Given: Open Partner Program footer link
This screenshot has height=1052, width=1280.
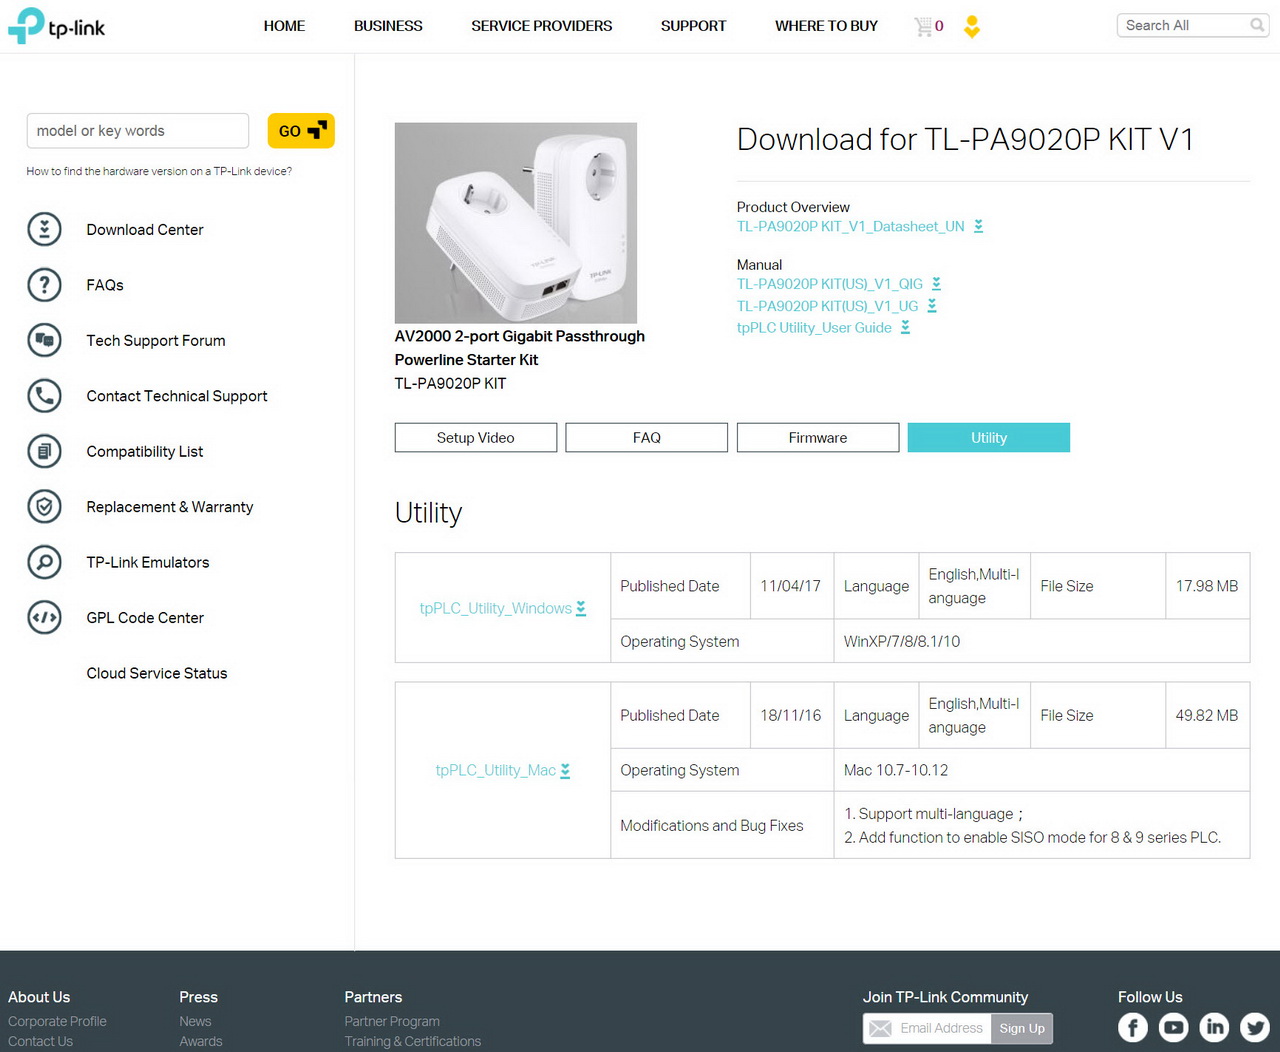Looking at the screenshot, I should 392,1021.
